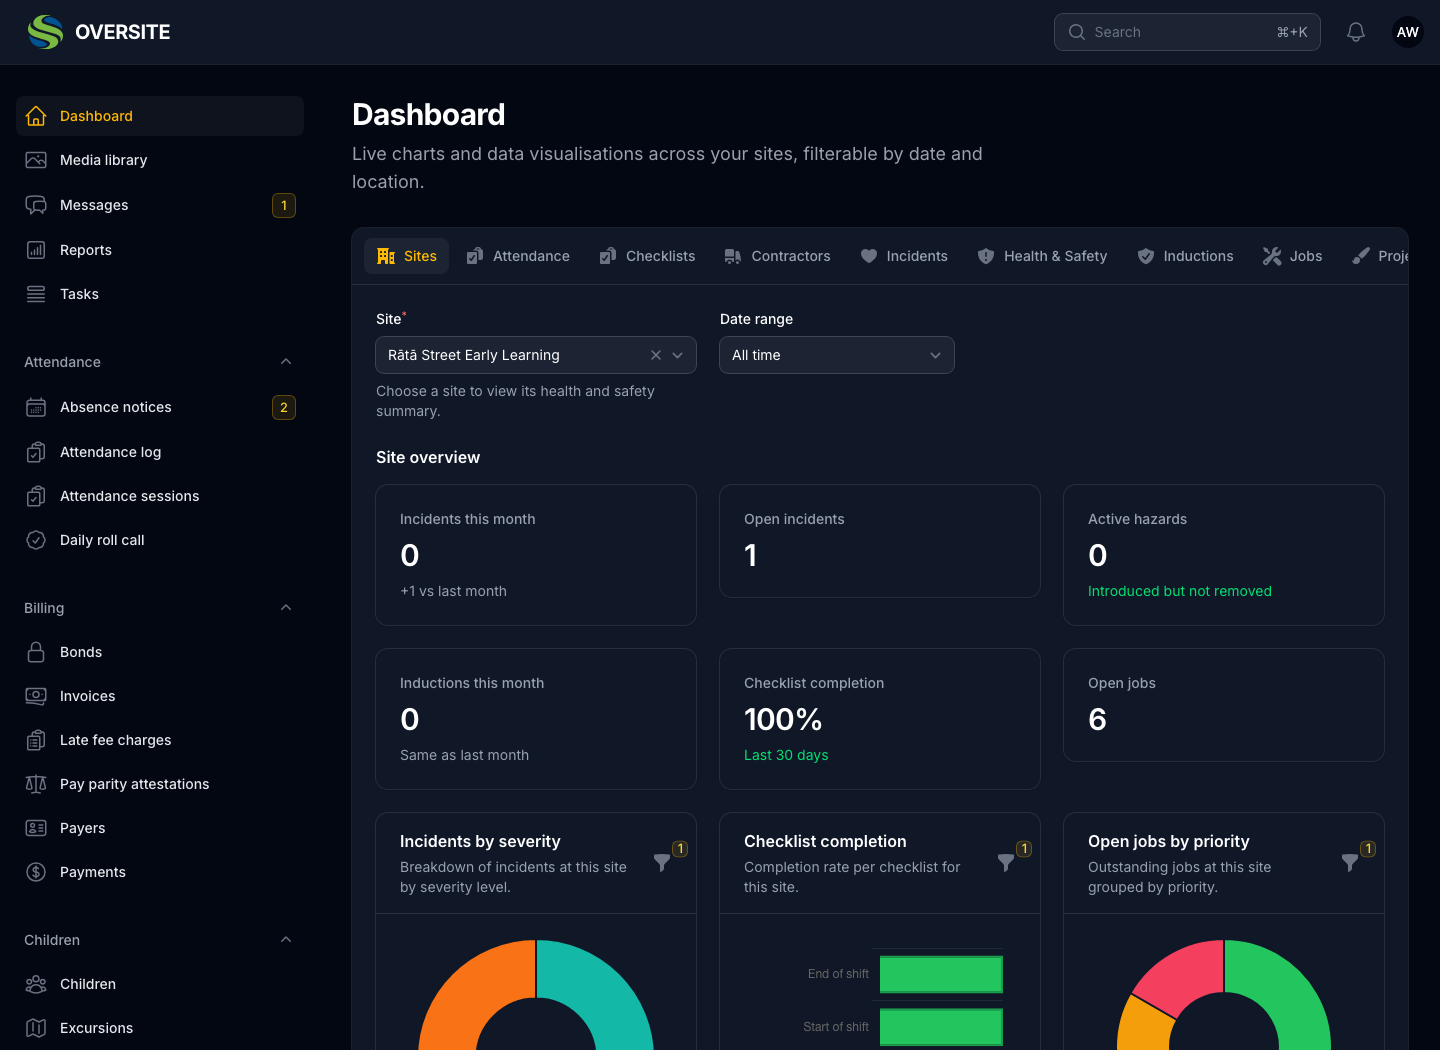
Task: Collapse the Billing sidebar section
Action: [286, 608]
